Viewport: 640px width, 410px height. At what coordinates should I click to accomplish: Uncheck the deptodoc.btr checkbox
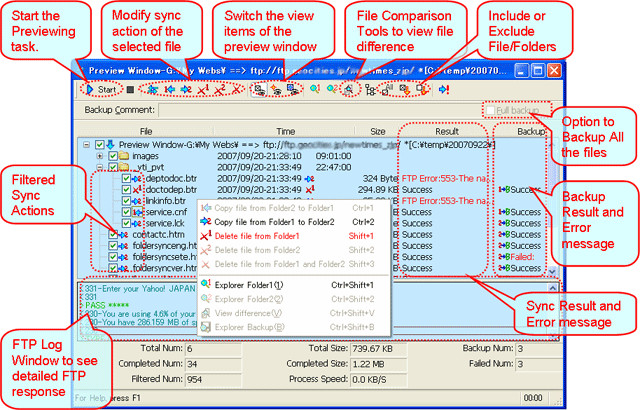pos(127,179)
